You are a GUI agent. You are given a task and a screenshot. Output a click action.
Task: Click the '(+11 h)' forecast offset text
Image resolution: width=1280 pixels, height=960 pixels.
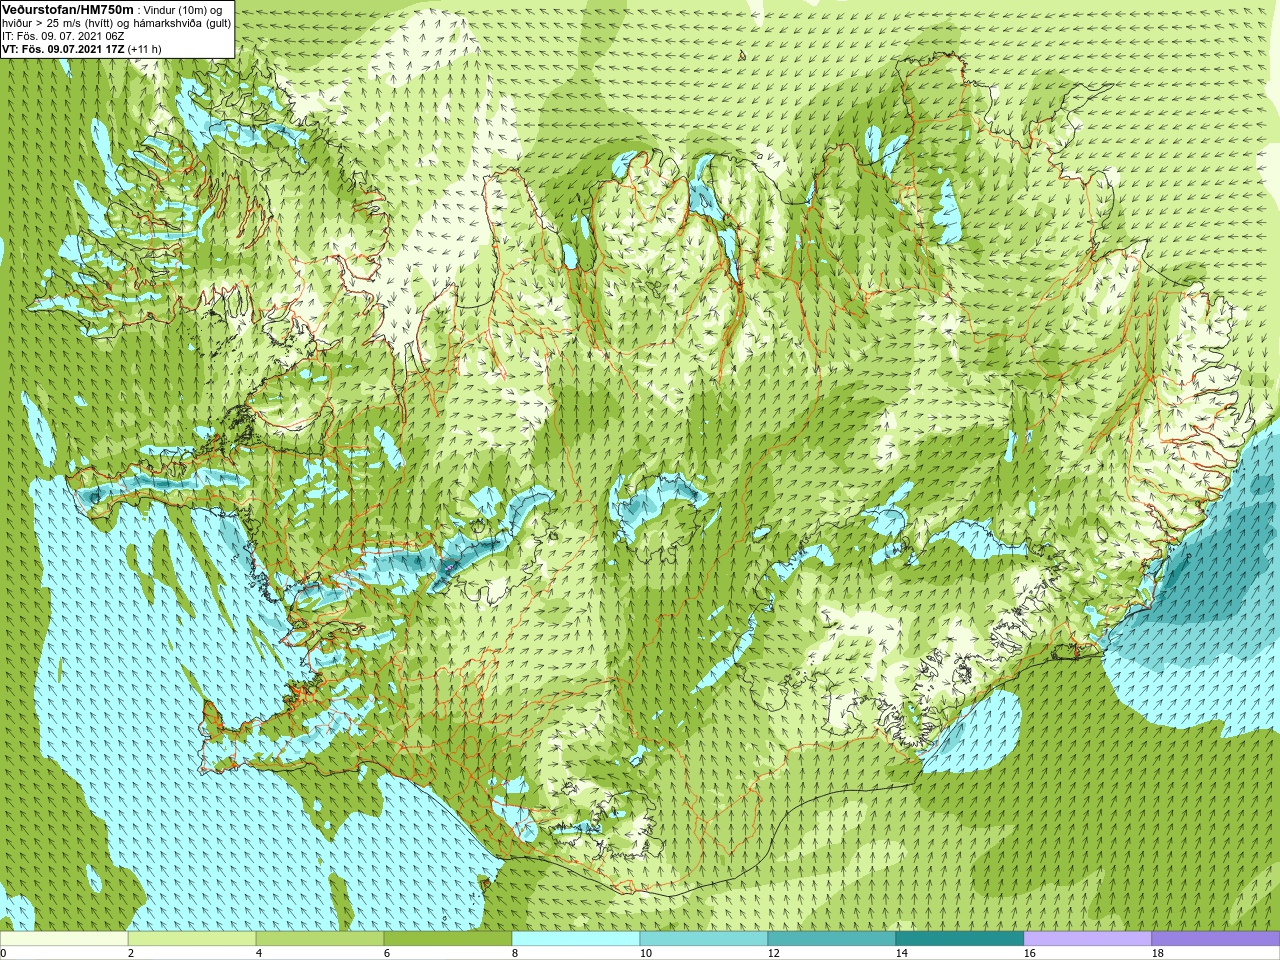(144, 49)
